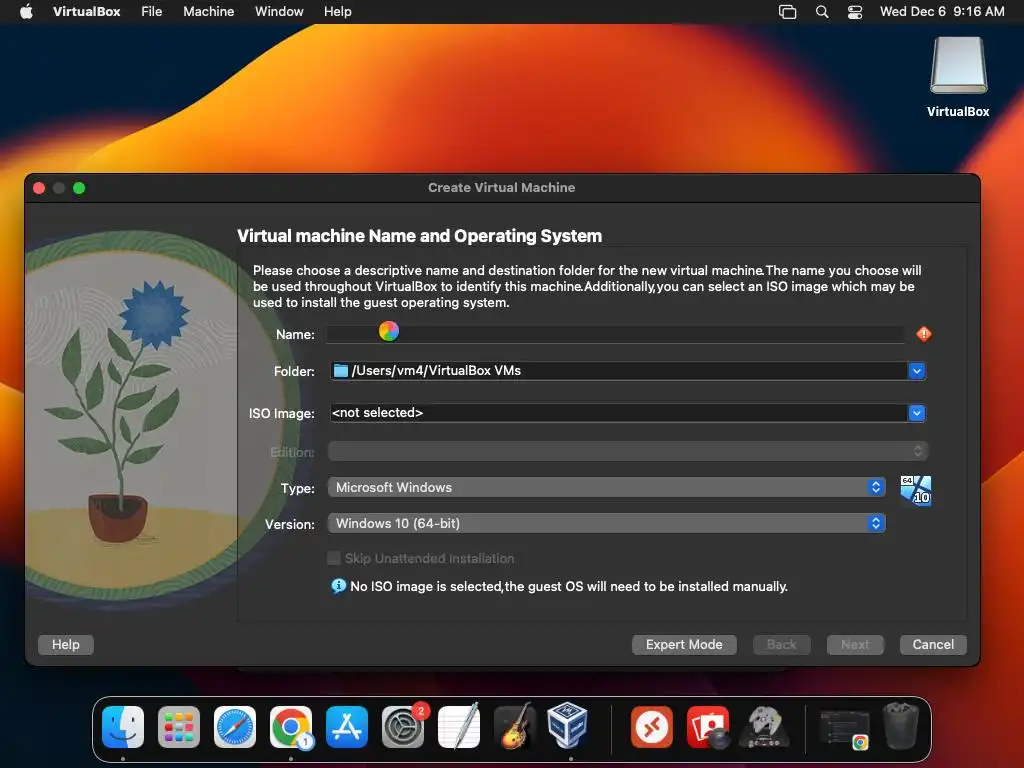This screenshot has height=768, width=1024.
Task: Open TextEdit from the dock
Action: tap(459, 727)
